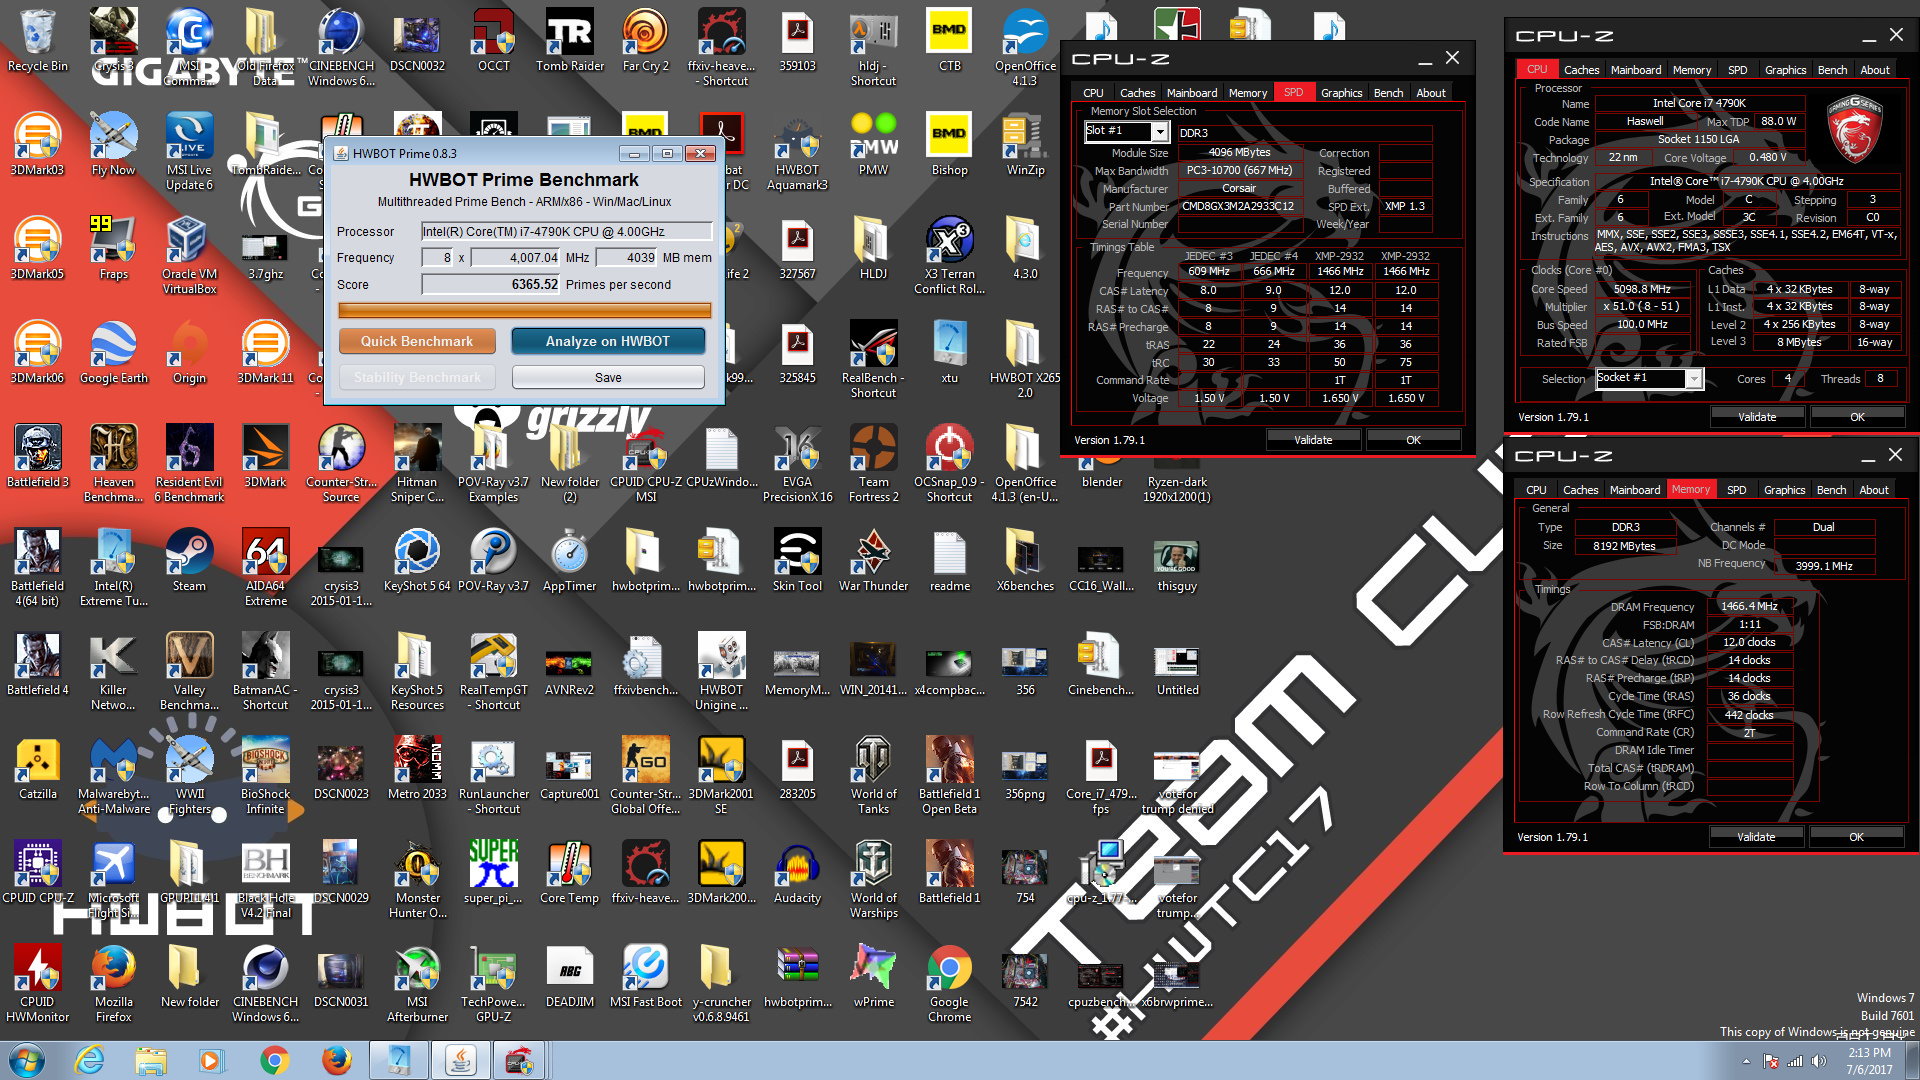The height and width of the screenshot is (1080, 1920).
Task: Click the Processor name field in HWBOT Prime
Action: (x=567, y=231)
